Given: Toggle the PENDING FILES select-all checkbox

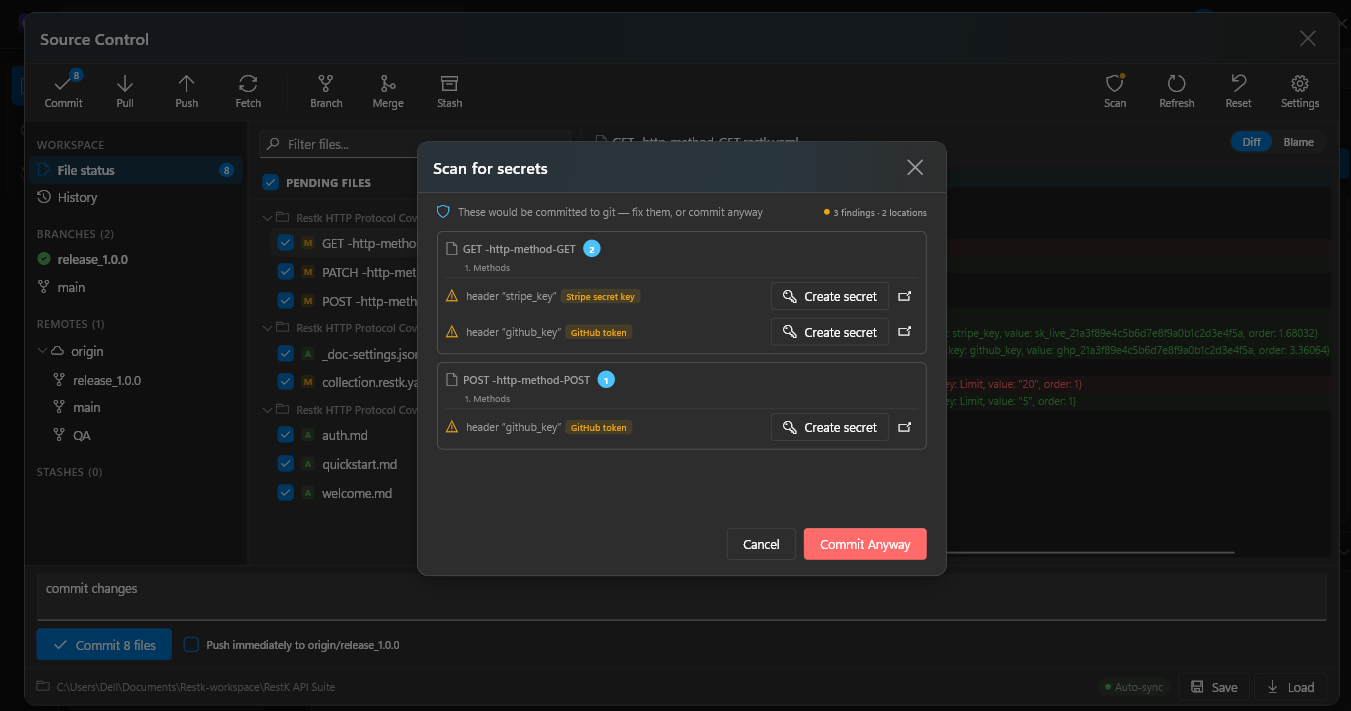Looking at the screenshot, I should tap(270, 182).
